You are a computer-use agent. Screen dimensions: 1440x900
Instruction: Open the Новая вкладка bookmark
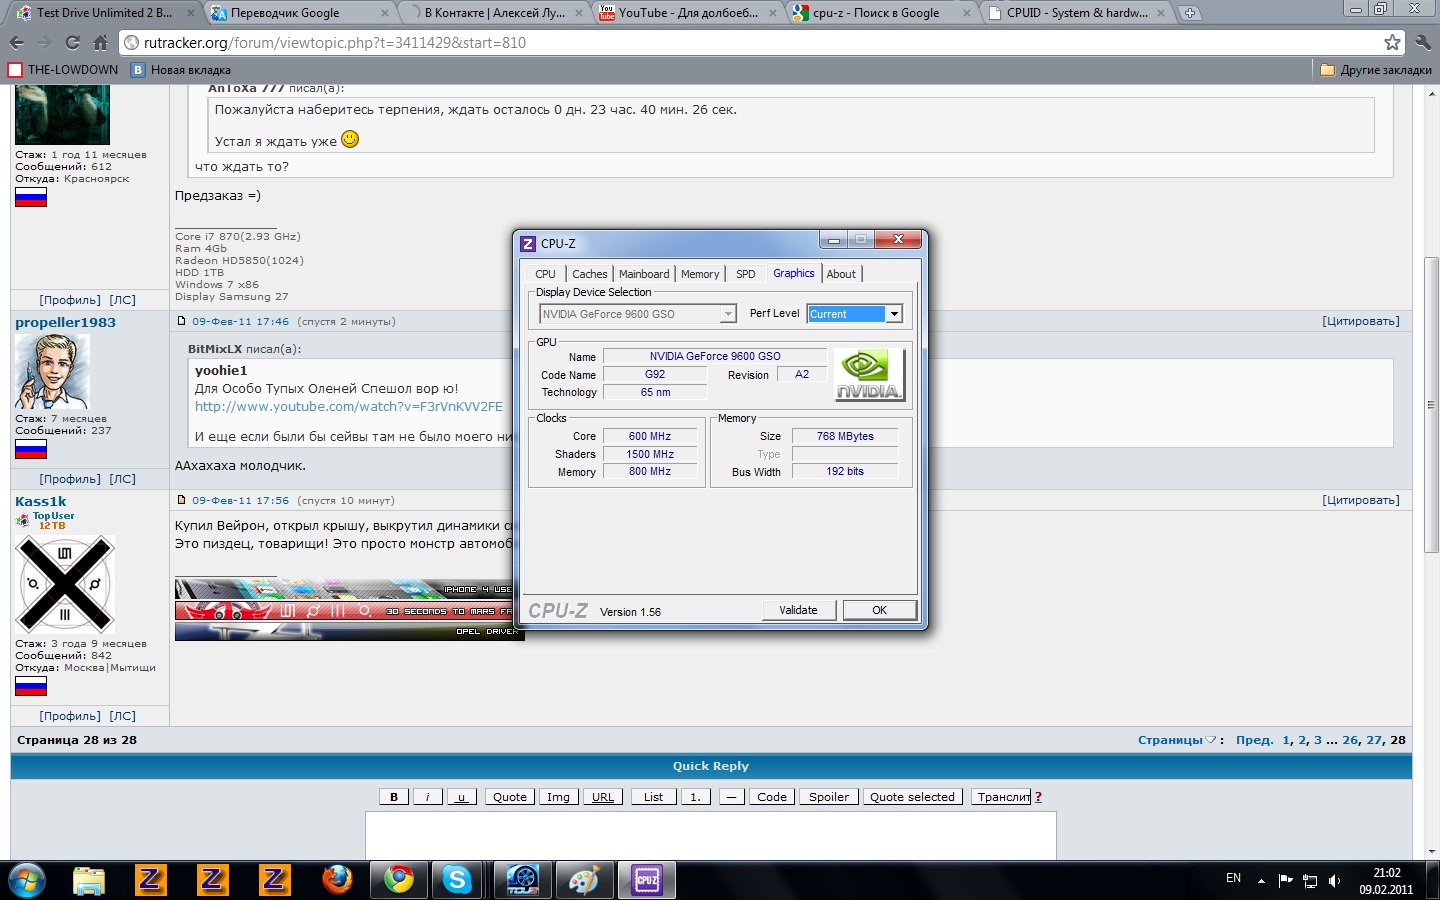181,70
